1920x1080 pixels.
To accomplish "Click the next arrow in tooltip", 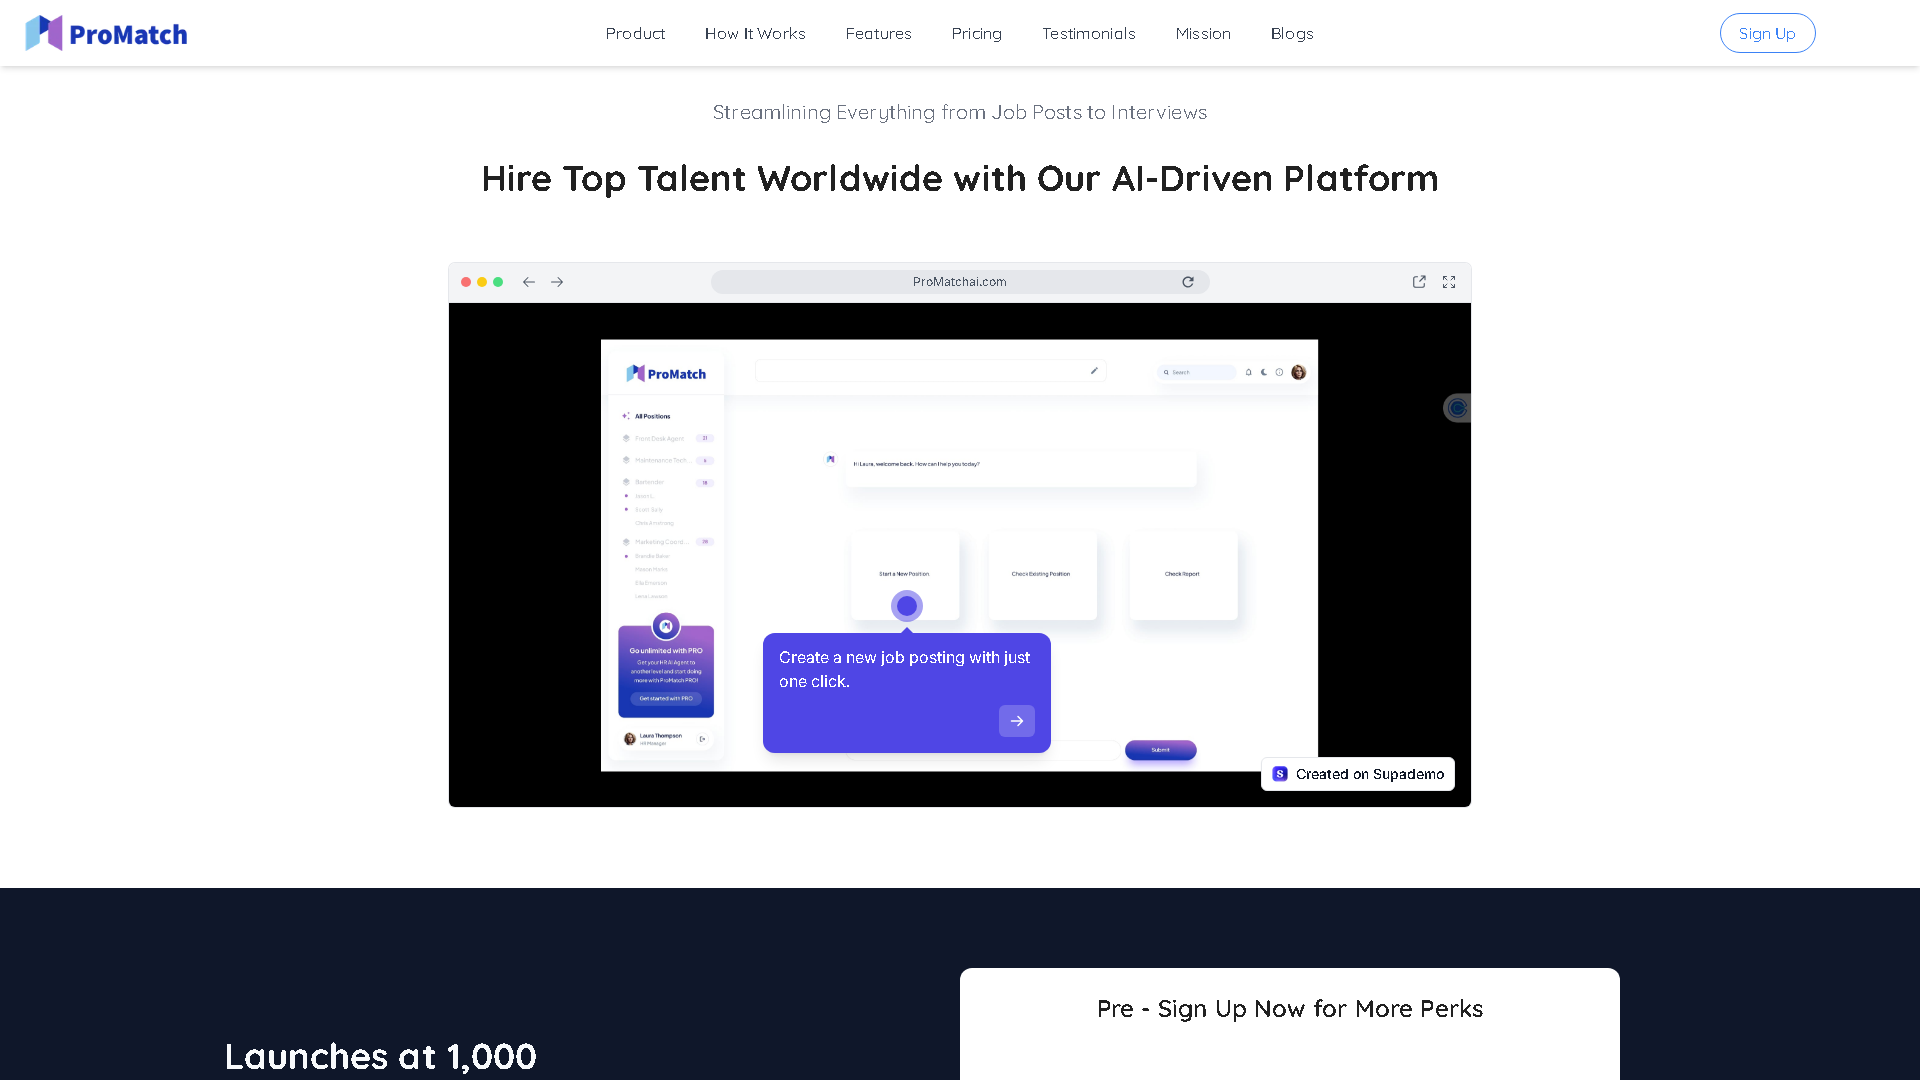I will 1016,721.
